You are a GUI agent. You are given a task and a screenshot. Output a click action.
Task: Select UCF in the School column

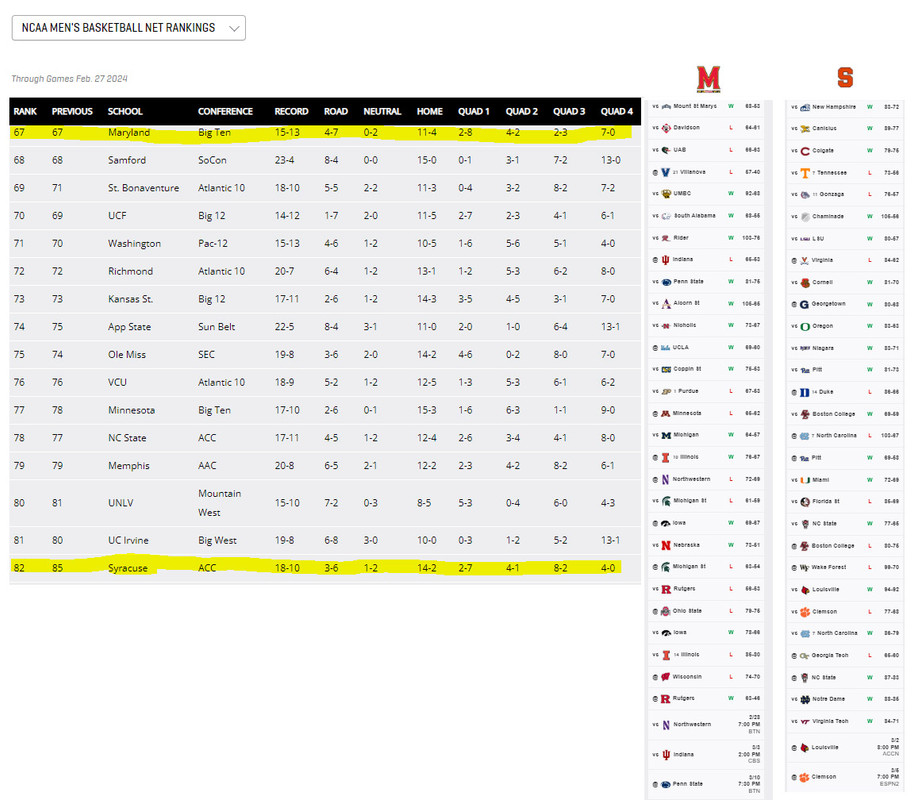117,216
